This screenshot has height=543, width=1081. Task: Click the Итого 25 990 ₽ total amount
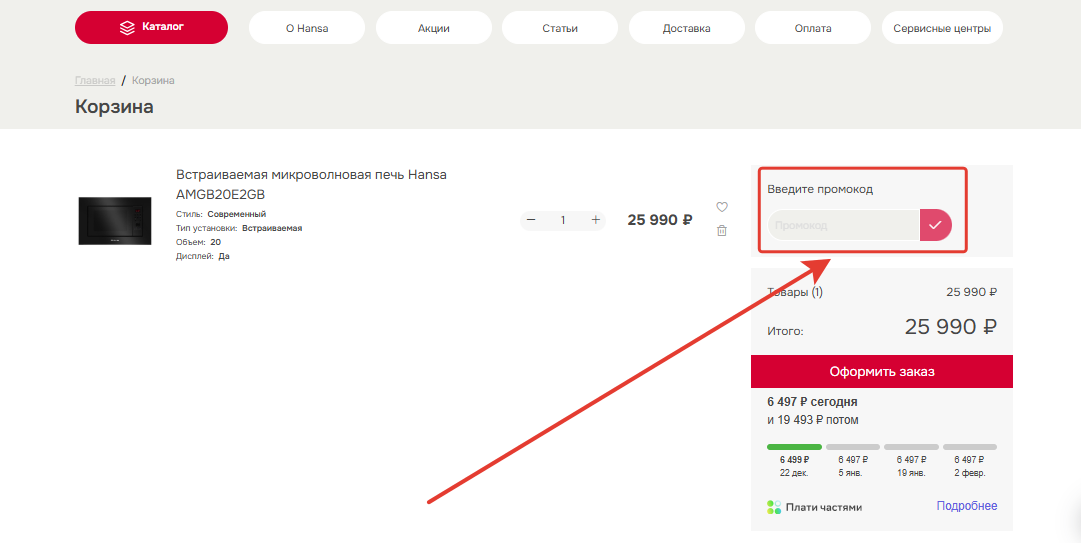click(x=951, y=327)
